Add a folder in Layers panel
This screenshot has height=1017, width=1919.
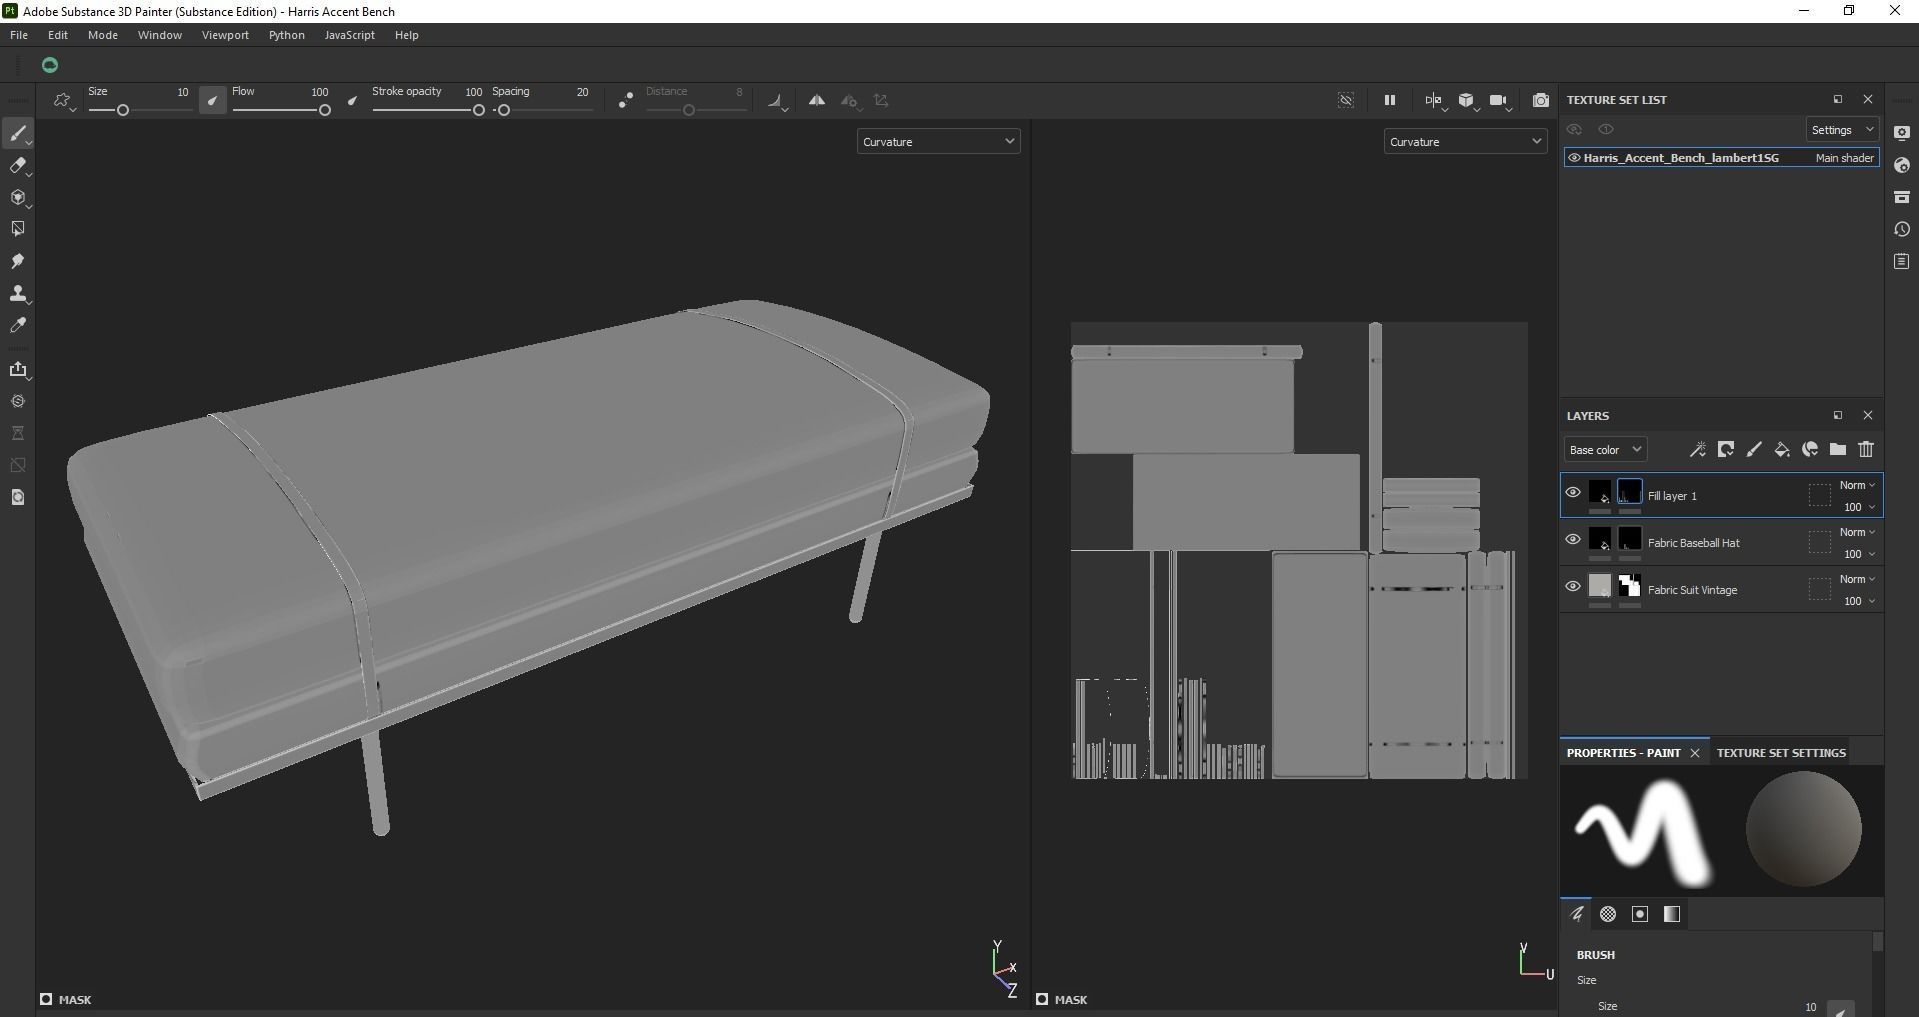pos(1838,450)
